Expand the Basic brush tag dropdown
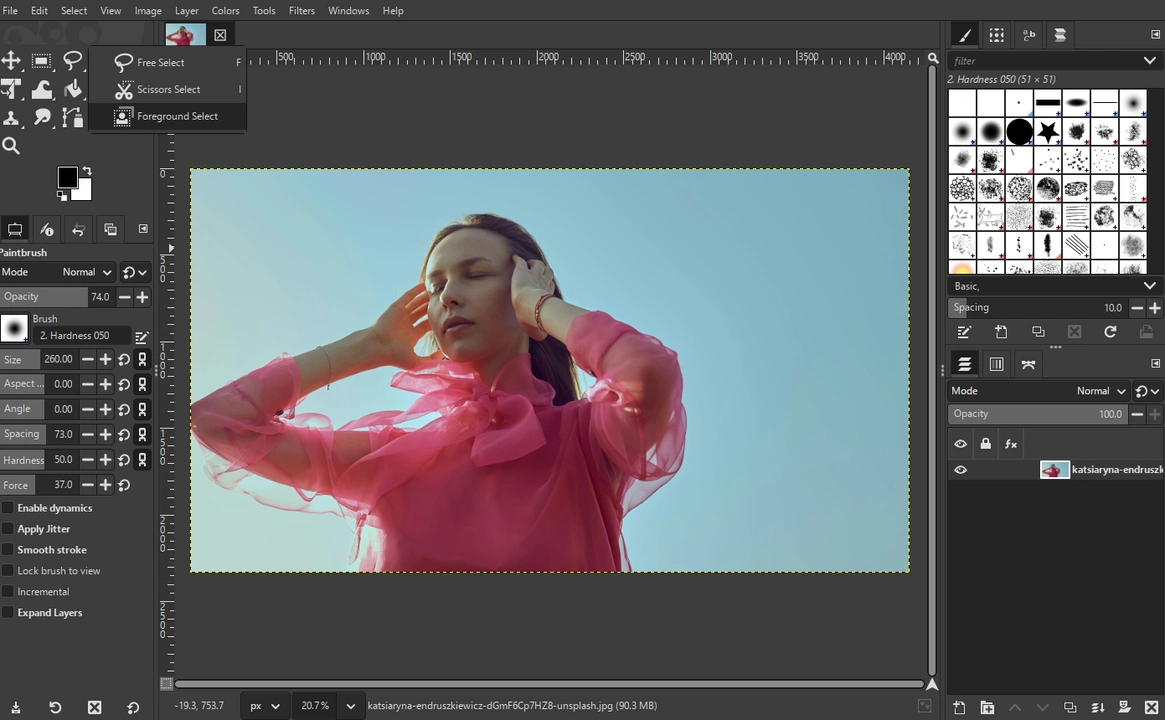1165x720 pixels. tap(1149, 285)
